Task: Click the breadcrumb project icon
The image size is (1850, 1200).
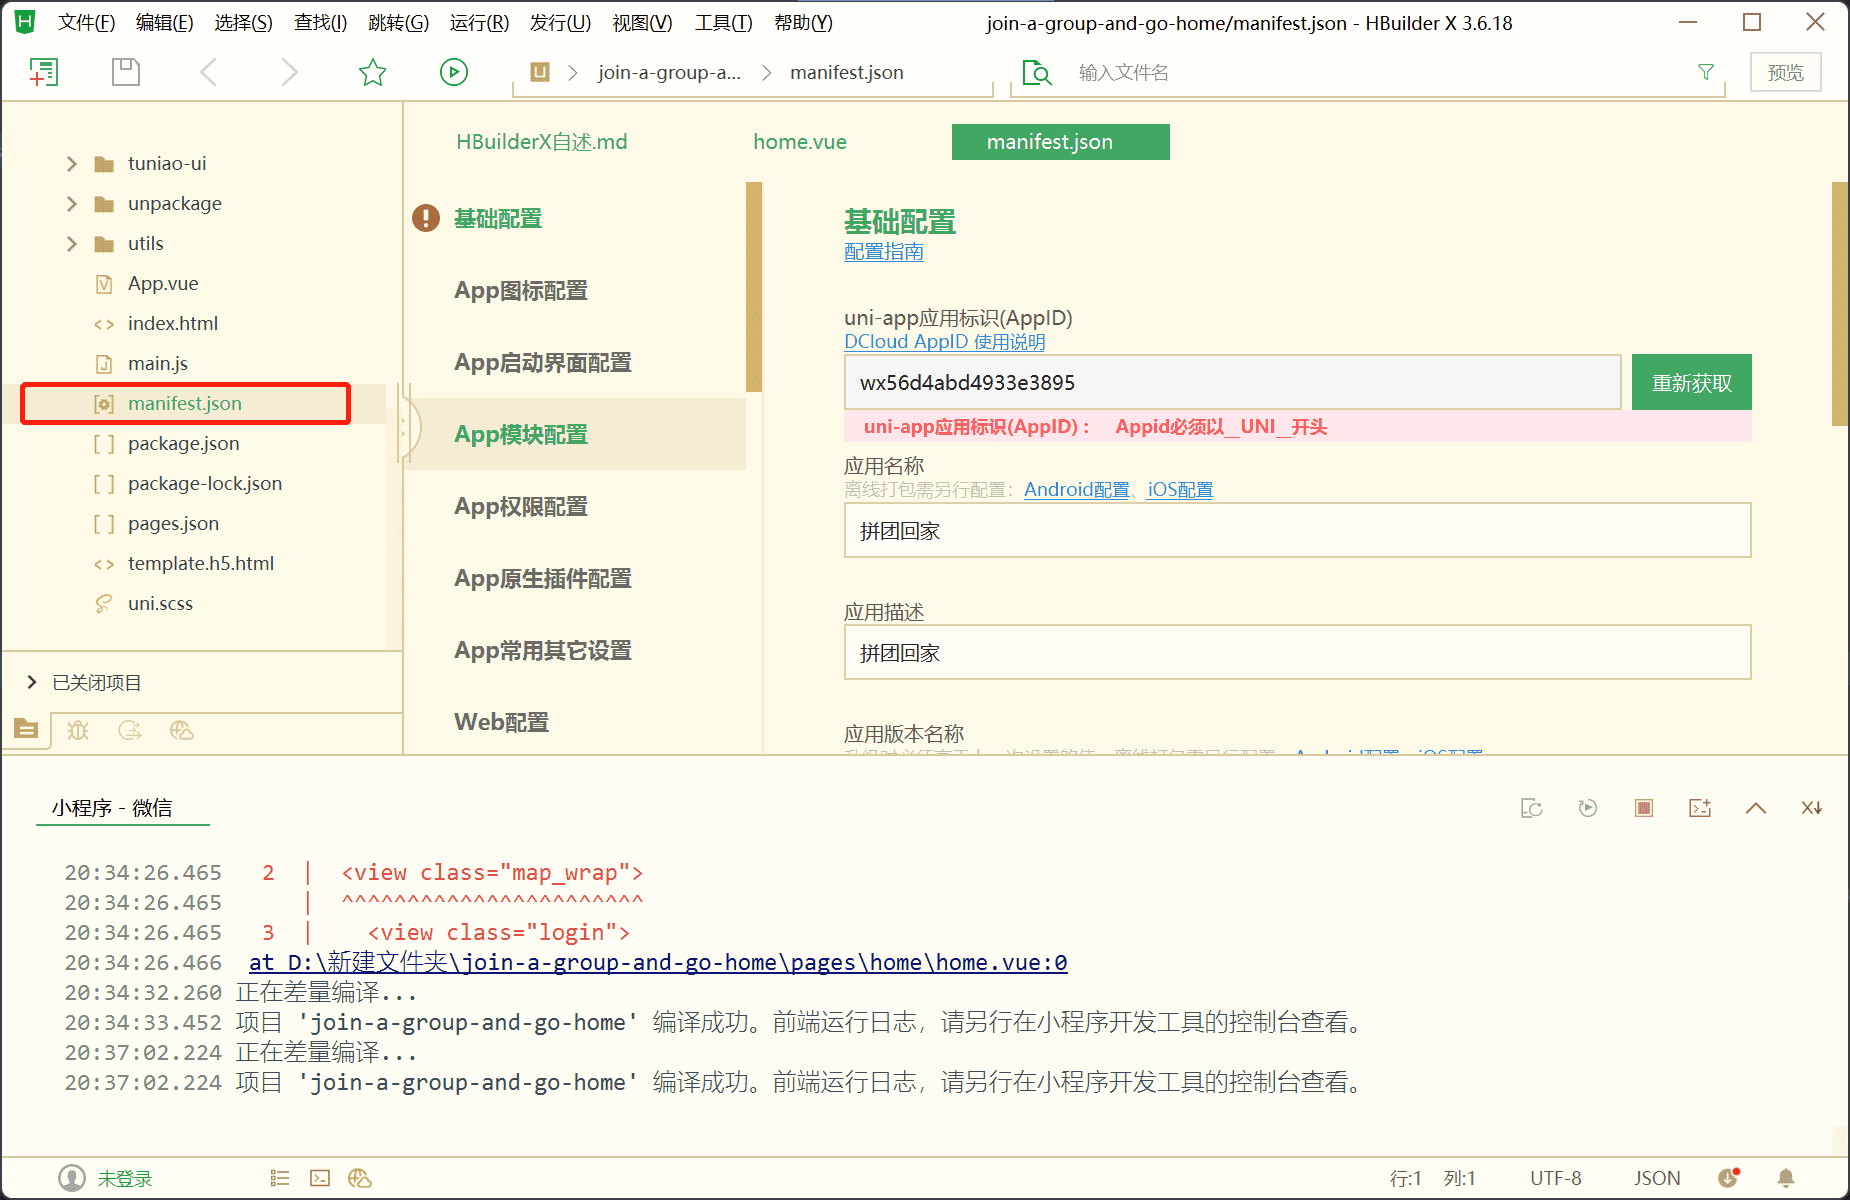Action: pos(540,72)
